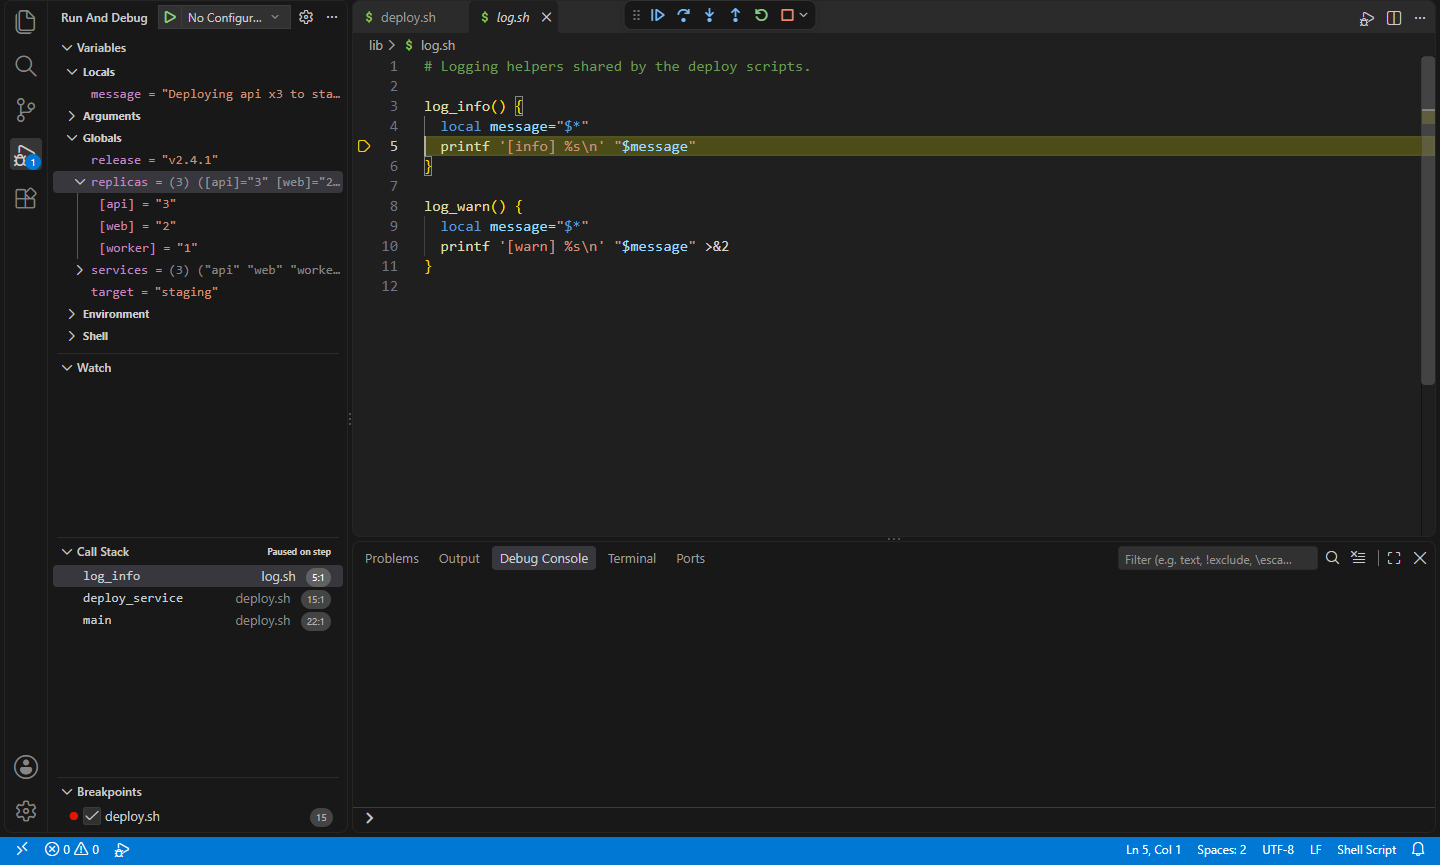The width and height of the screenshot is (1440, 865).
Task: Click Step Over in the debug toolbar
Action: tap(683, 15)
